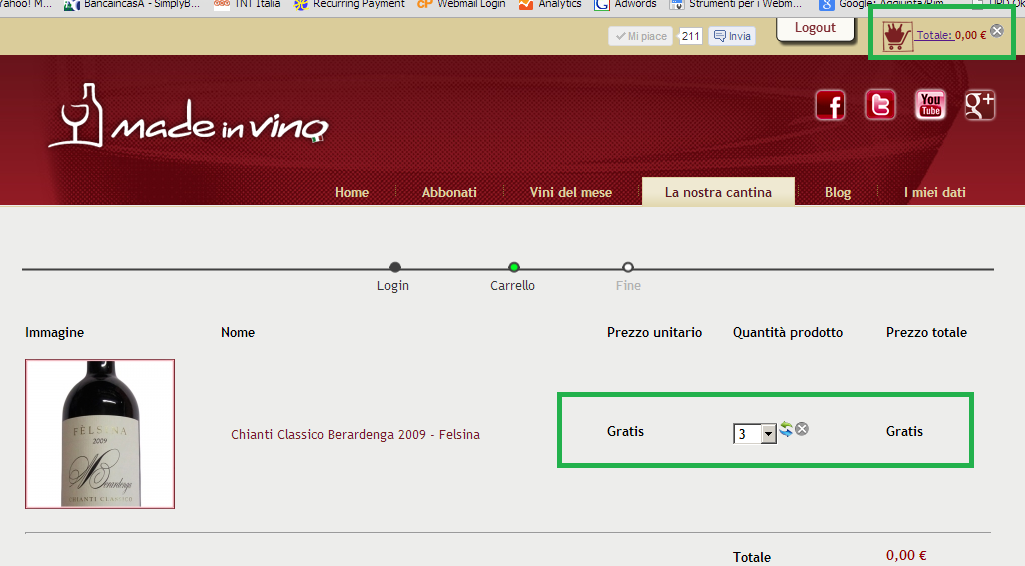The image size is (1025, 566).
Task: Click the Nome column header
Action: pos(238,332)
